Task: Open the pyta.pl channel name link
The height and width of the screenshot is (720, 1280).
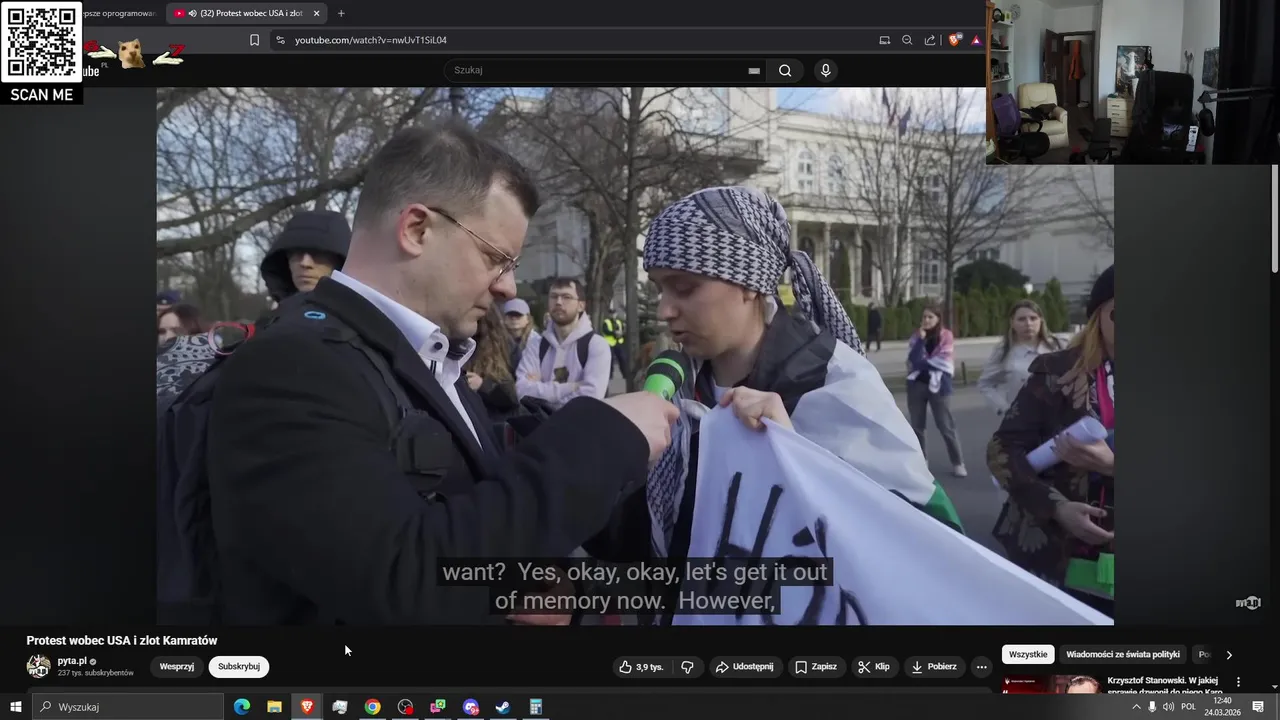Action: pos(72,661)
